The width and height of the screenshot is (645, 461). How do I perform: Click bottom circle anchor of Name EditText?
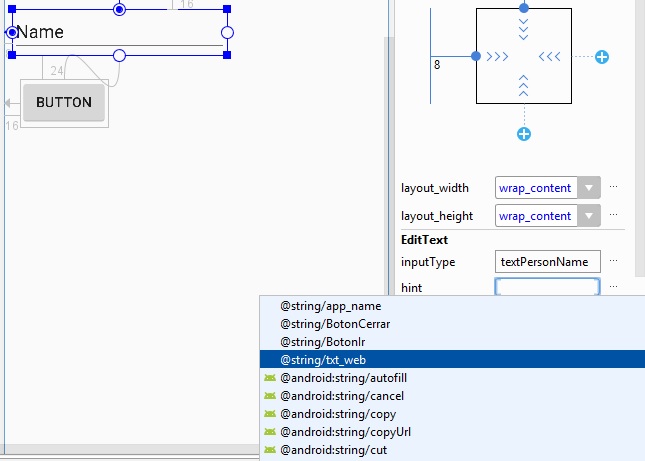120,55
